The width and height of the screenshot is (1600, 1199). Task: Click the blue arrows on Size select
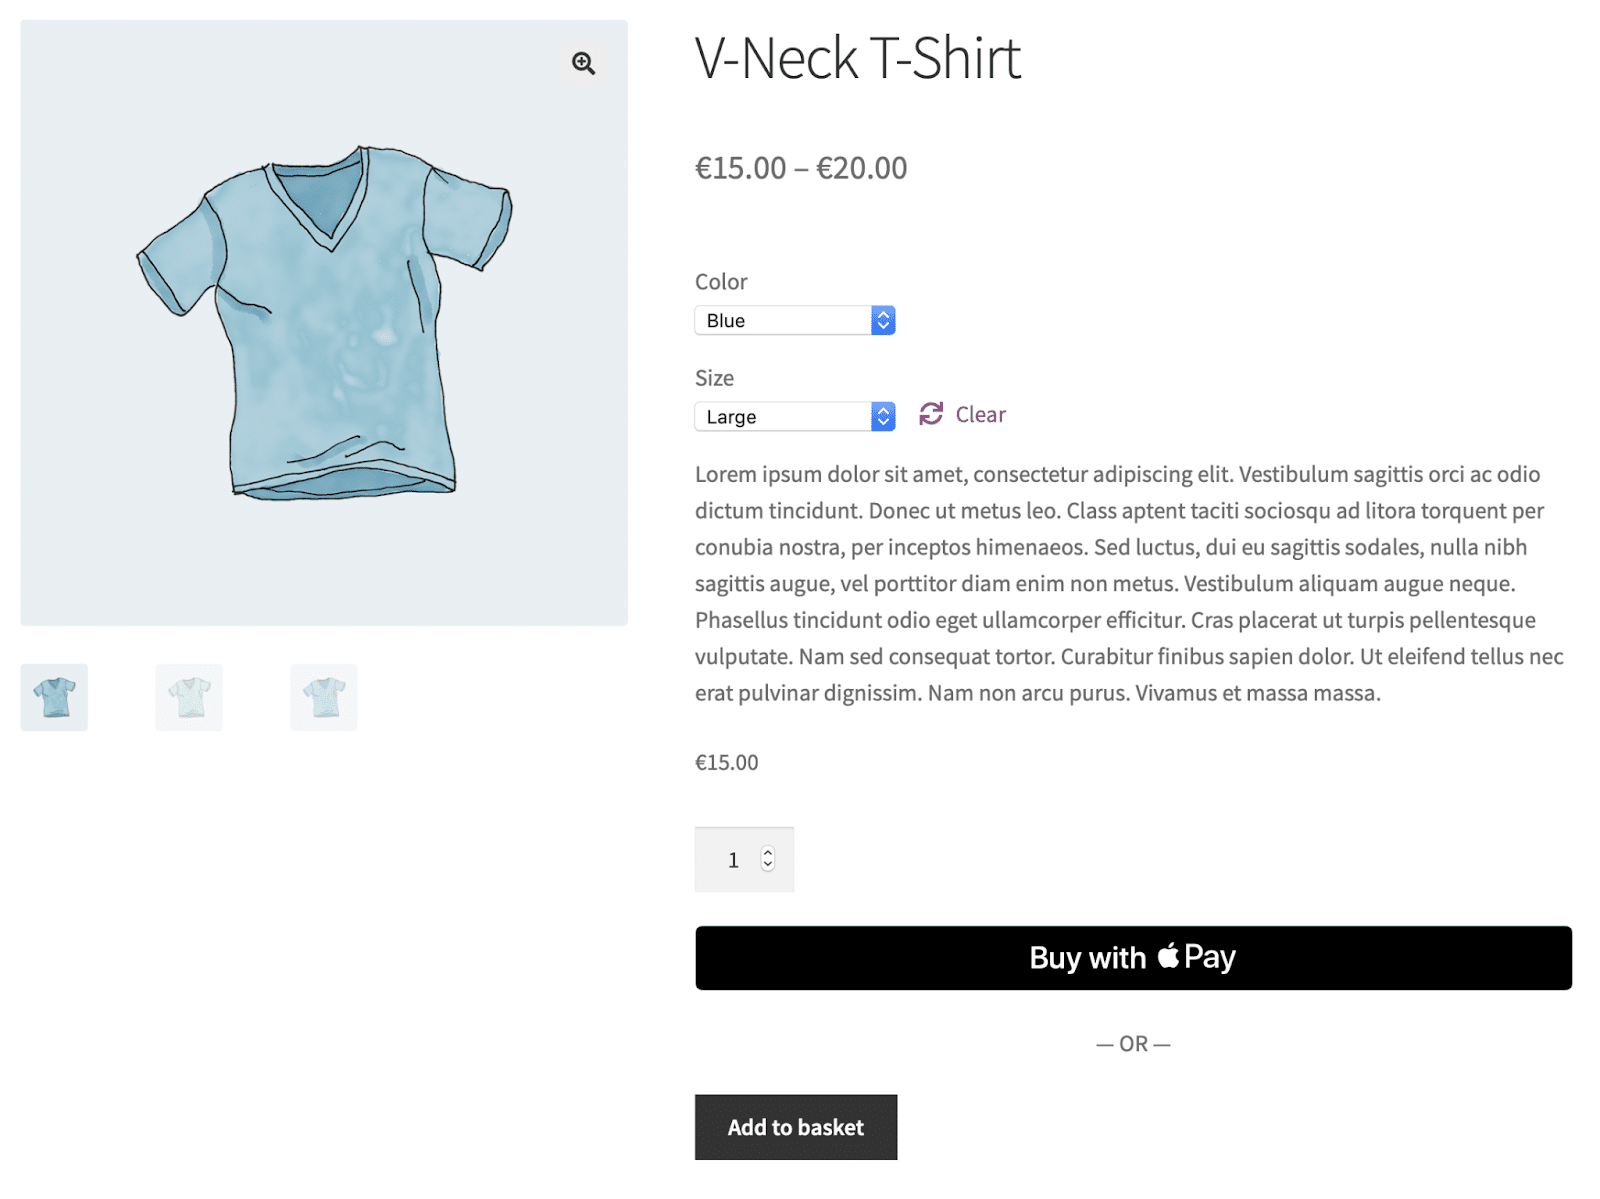tap(883, 416)
